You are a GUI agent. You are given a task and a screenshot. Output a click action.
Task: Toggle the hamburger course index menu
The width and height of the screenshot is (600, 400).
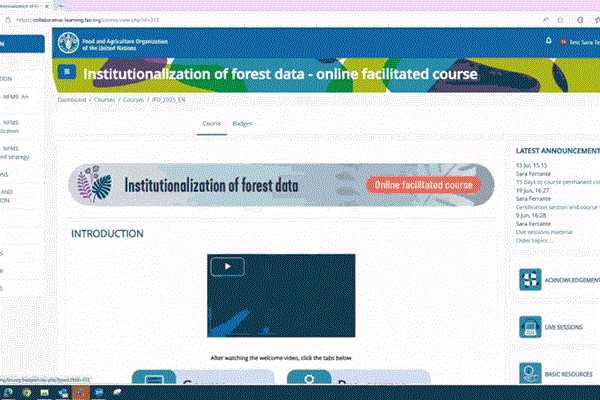tap(67, 72)
